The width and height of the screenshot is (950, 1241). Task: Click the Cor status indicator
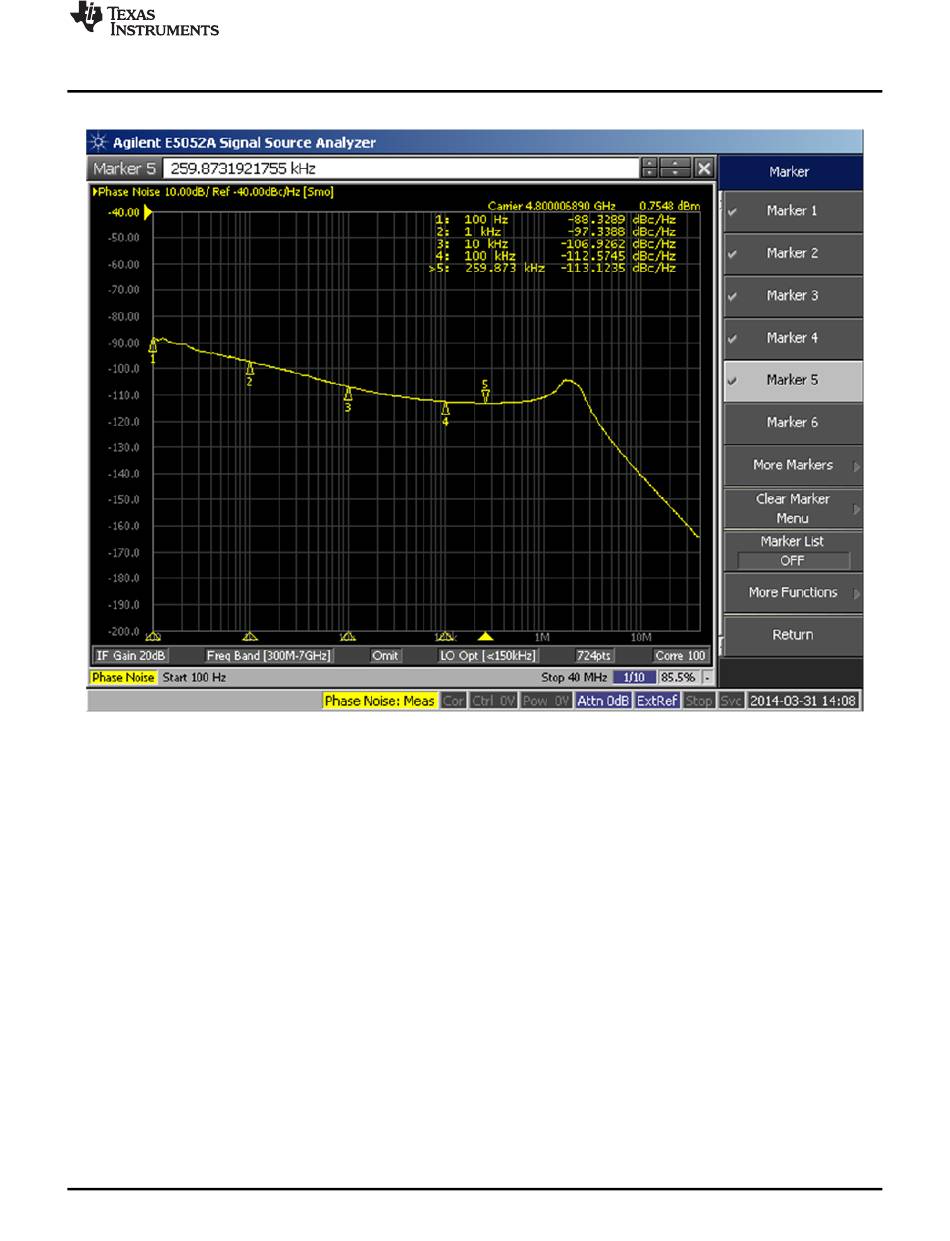click(x=454, y=701)
